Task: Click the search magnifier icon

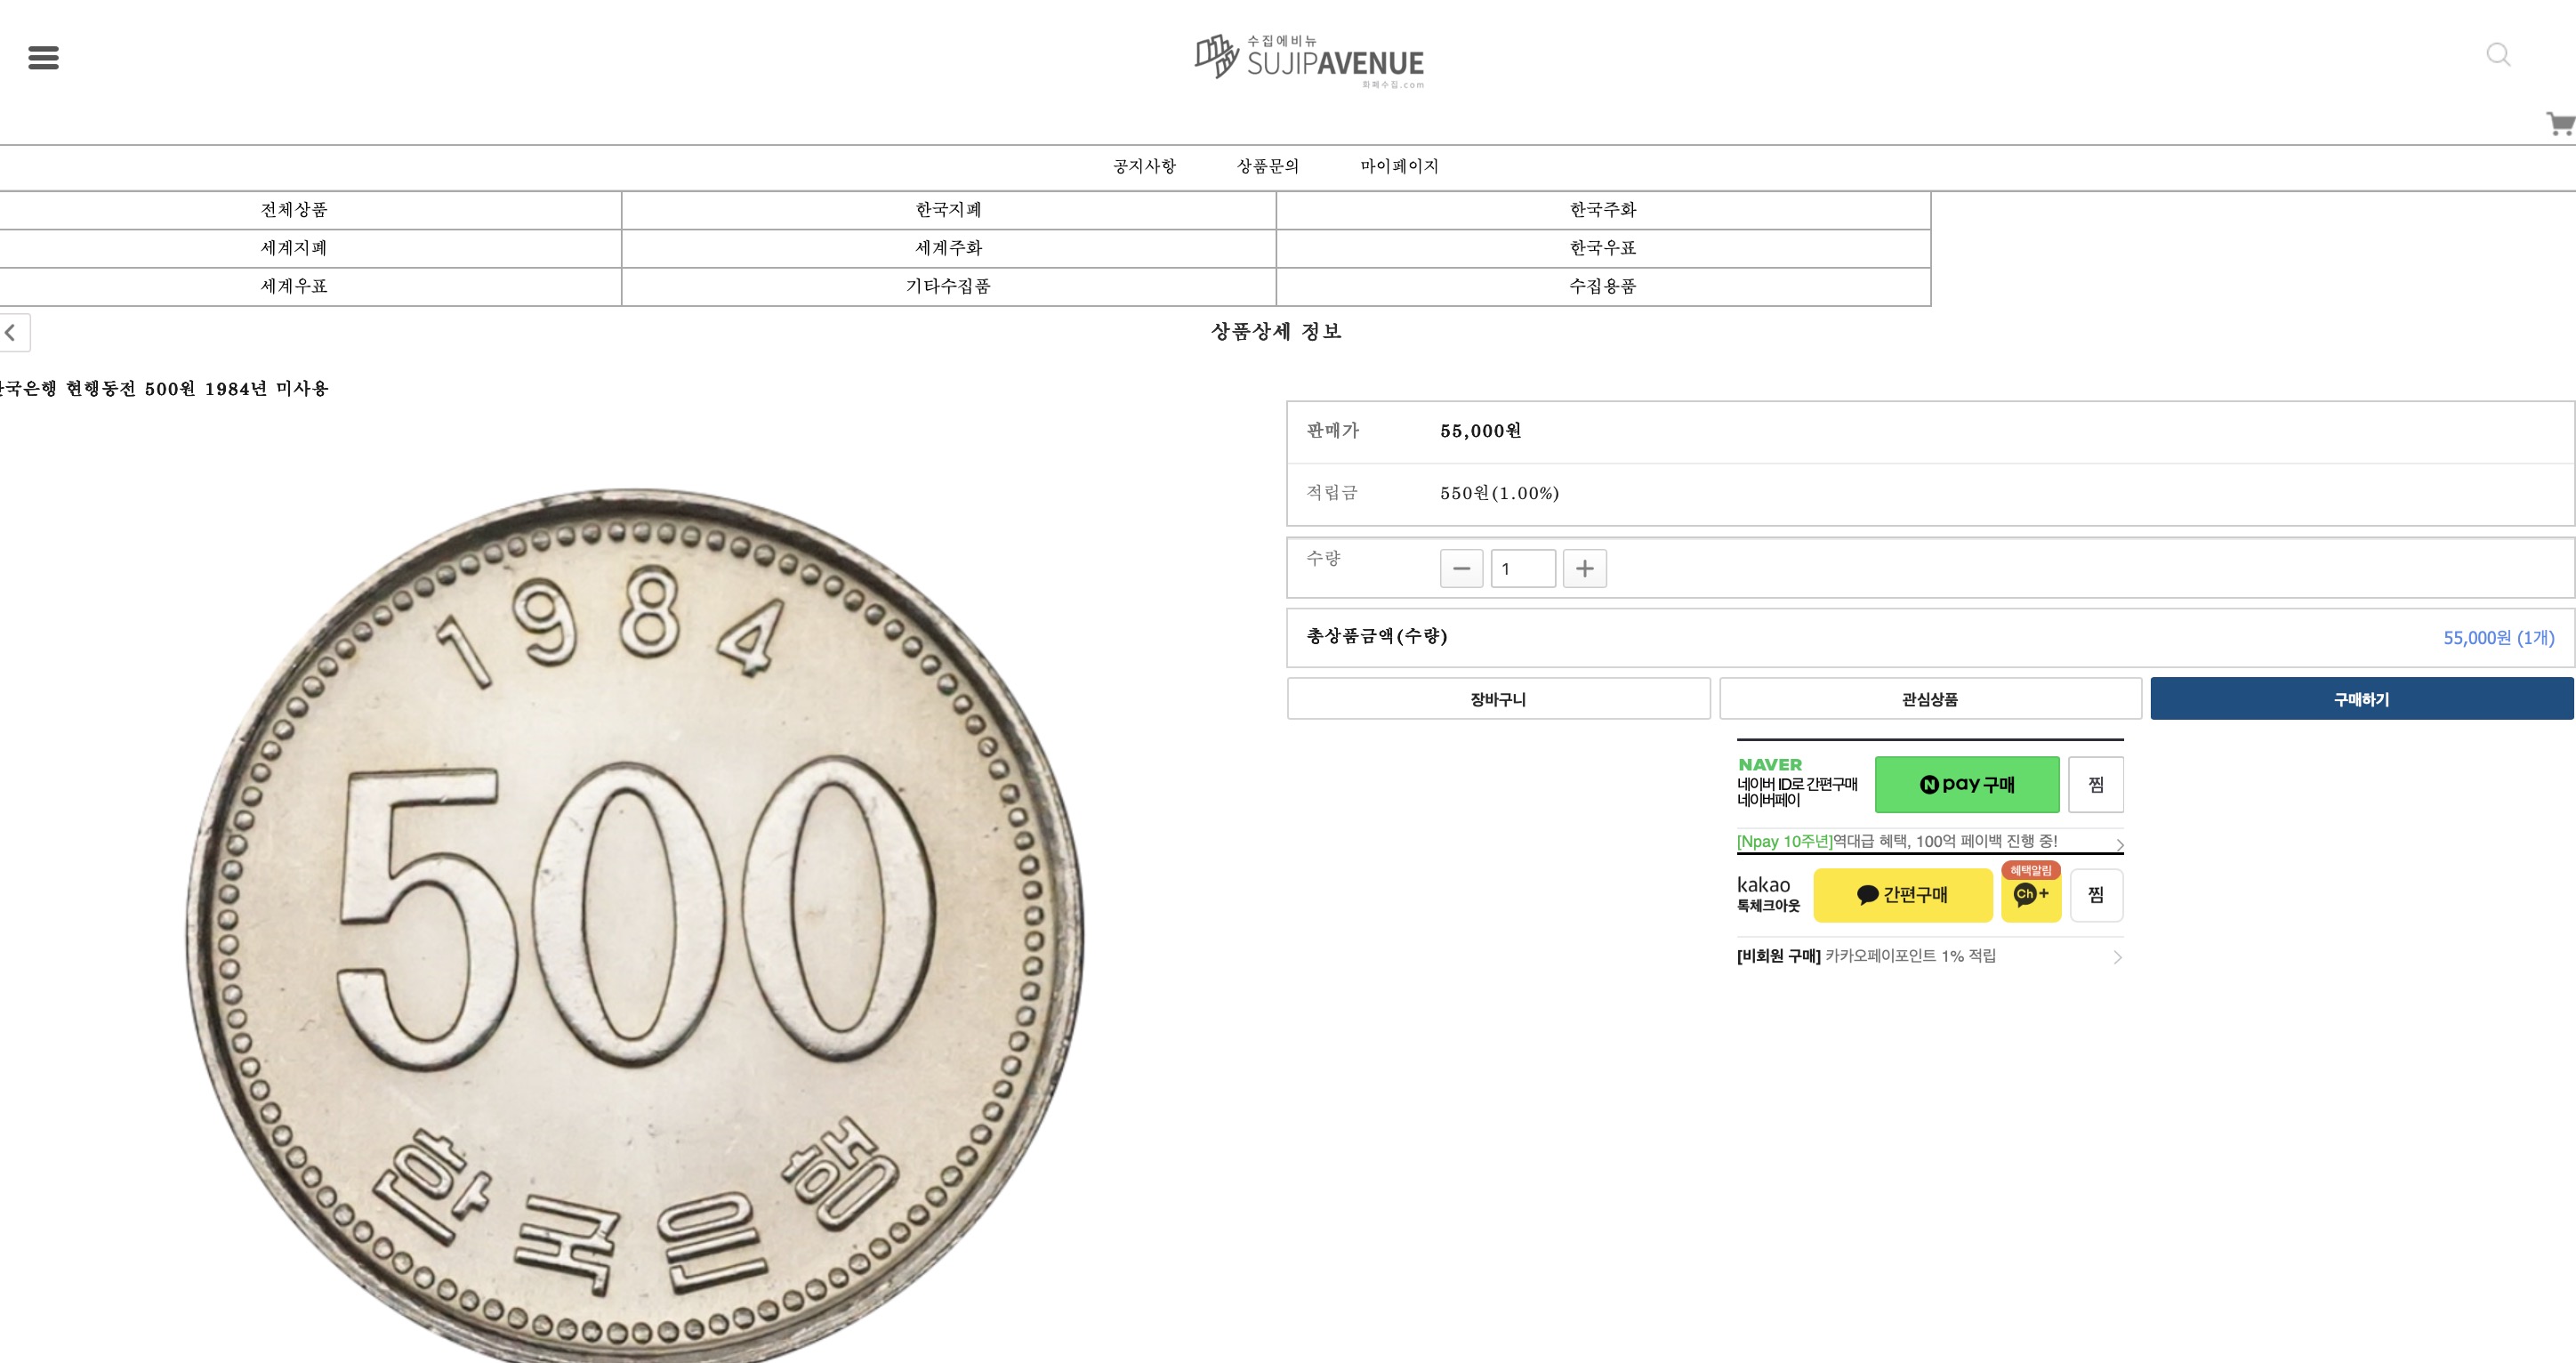Action: pos(2498,55)
